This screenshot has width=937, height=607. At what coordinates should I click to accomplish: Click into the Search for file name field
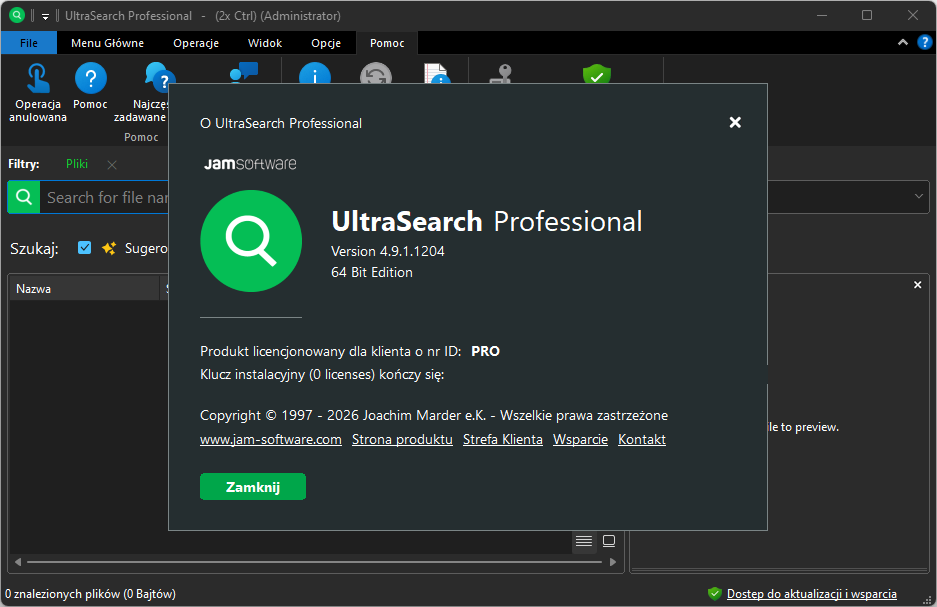[x=105, y=197]
